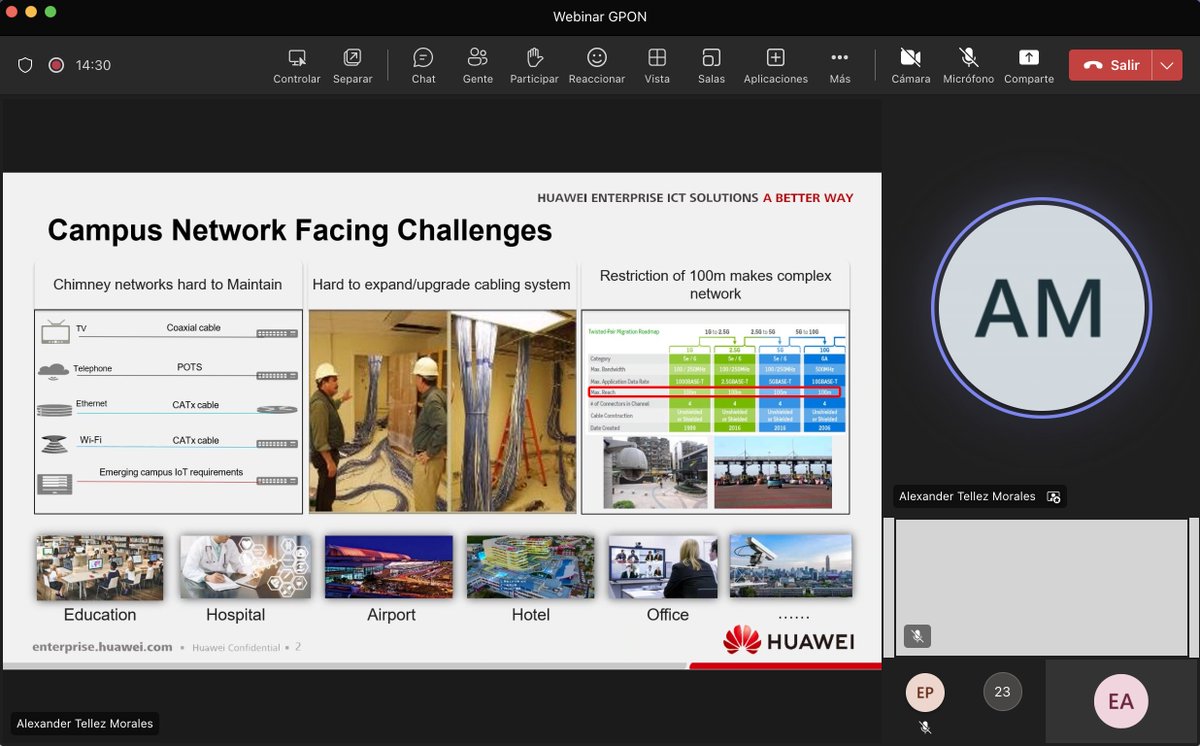Send a reaction with Reaccionar

point(596,64)
